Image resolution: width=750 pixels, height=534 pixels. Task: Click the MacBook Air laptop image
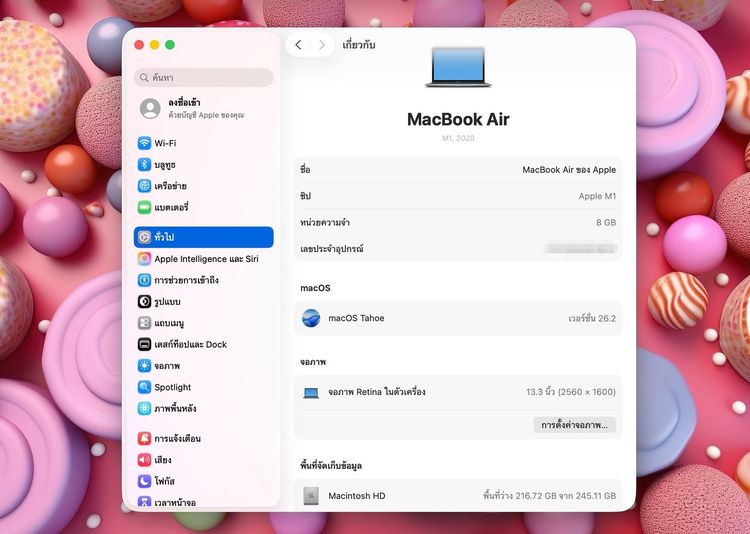pos(458,67)
